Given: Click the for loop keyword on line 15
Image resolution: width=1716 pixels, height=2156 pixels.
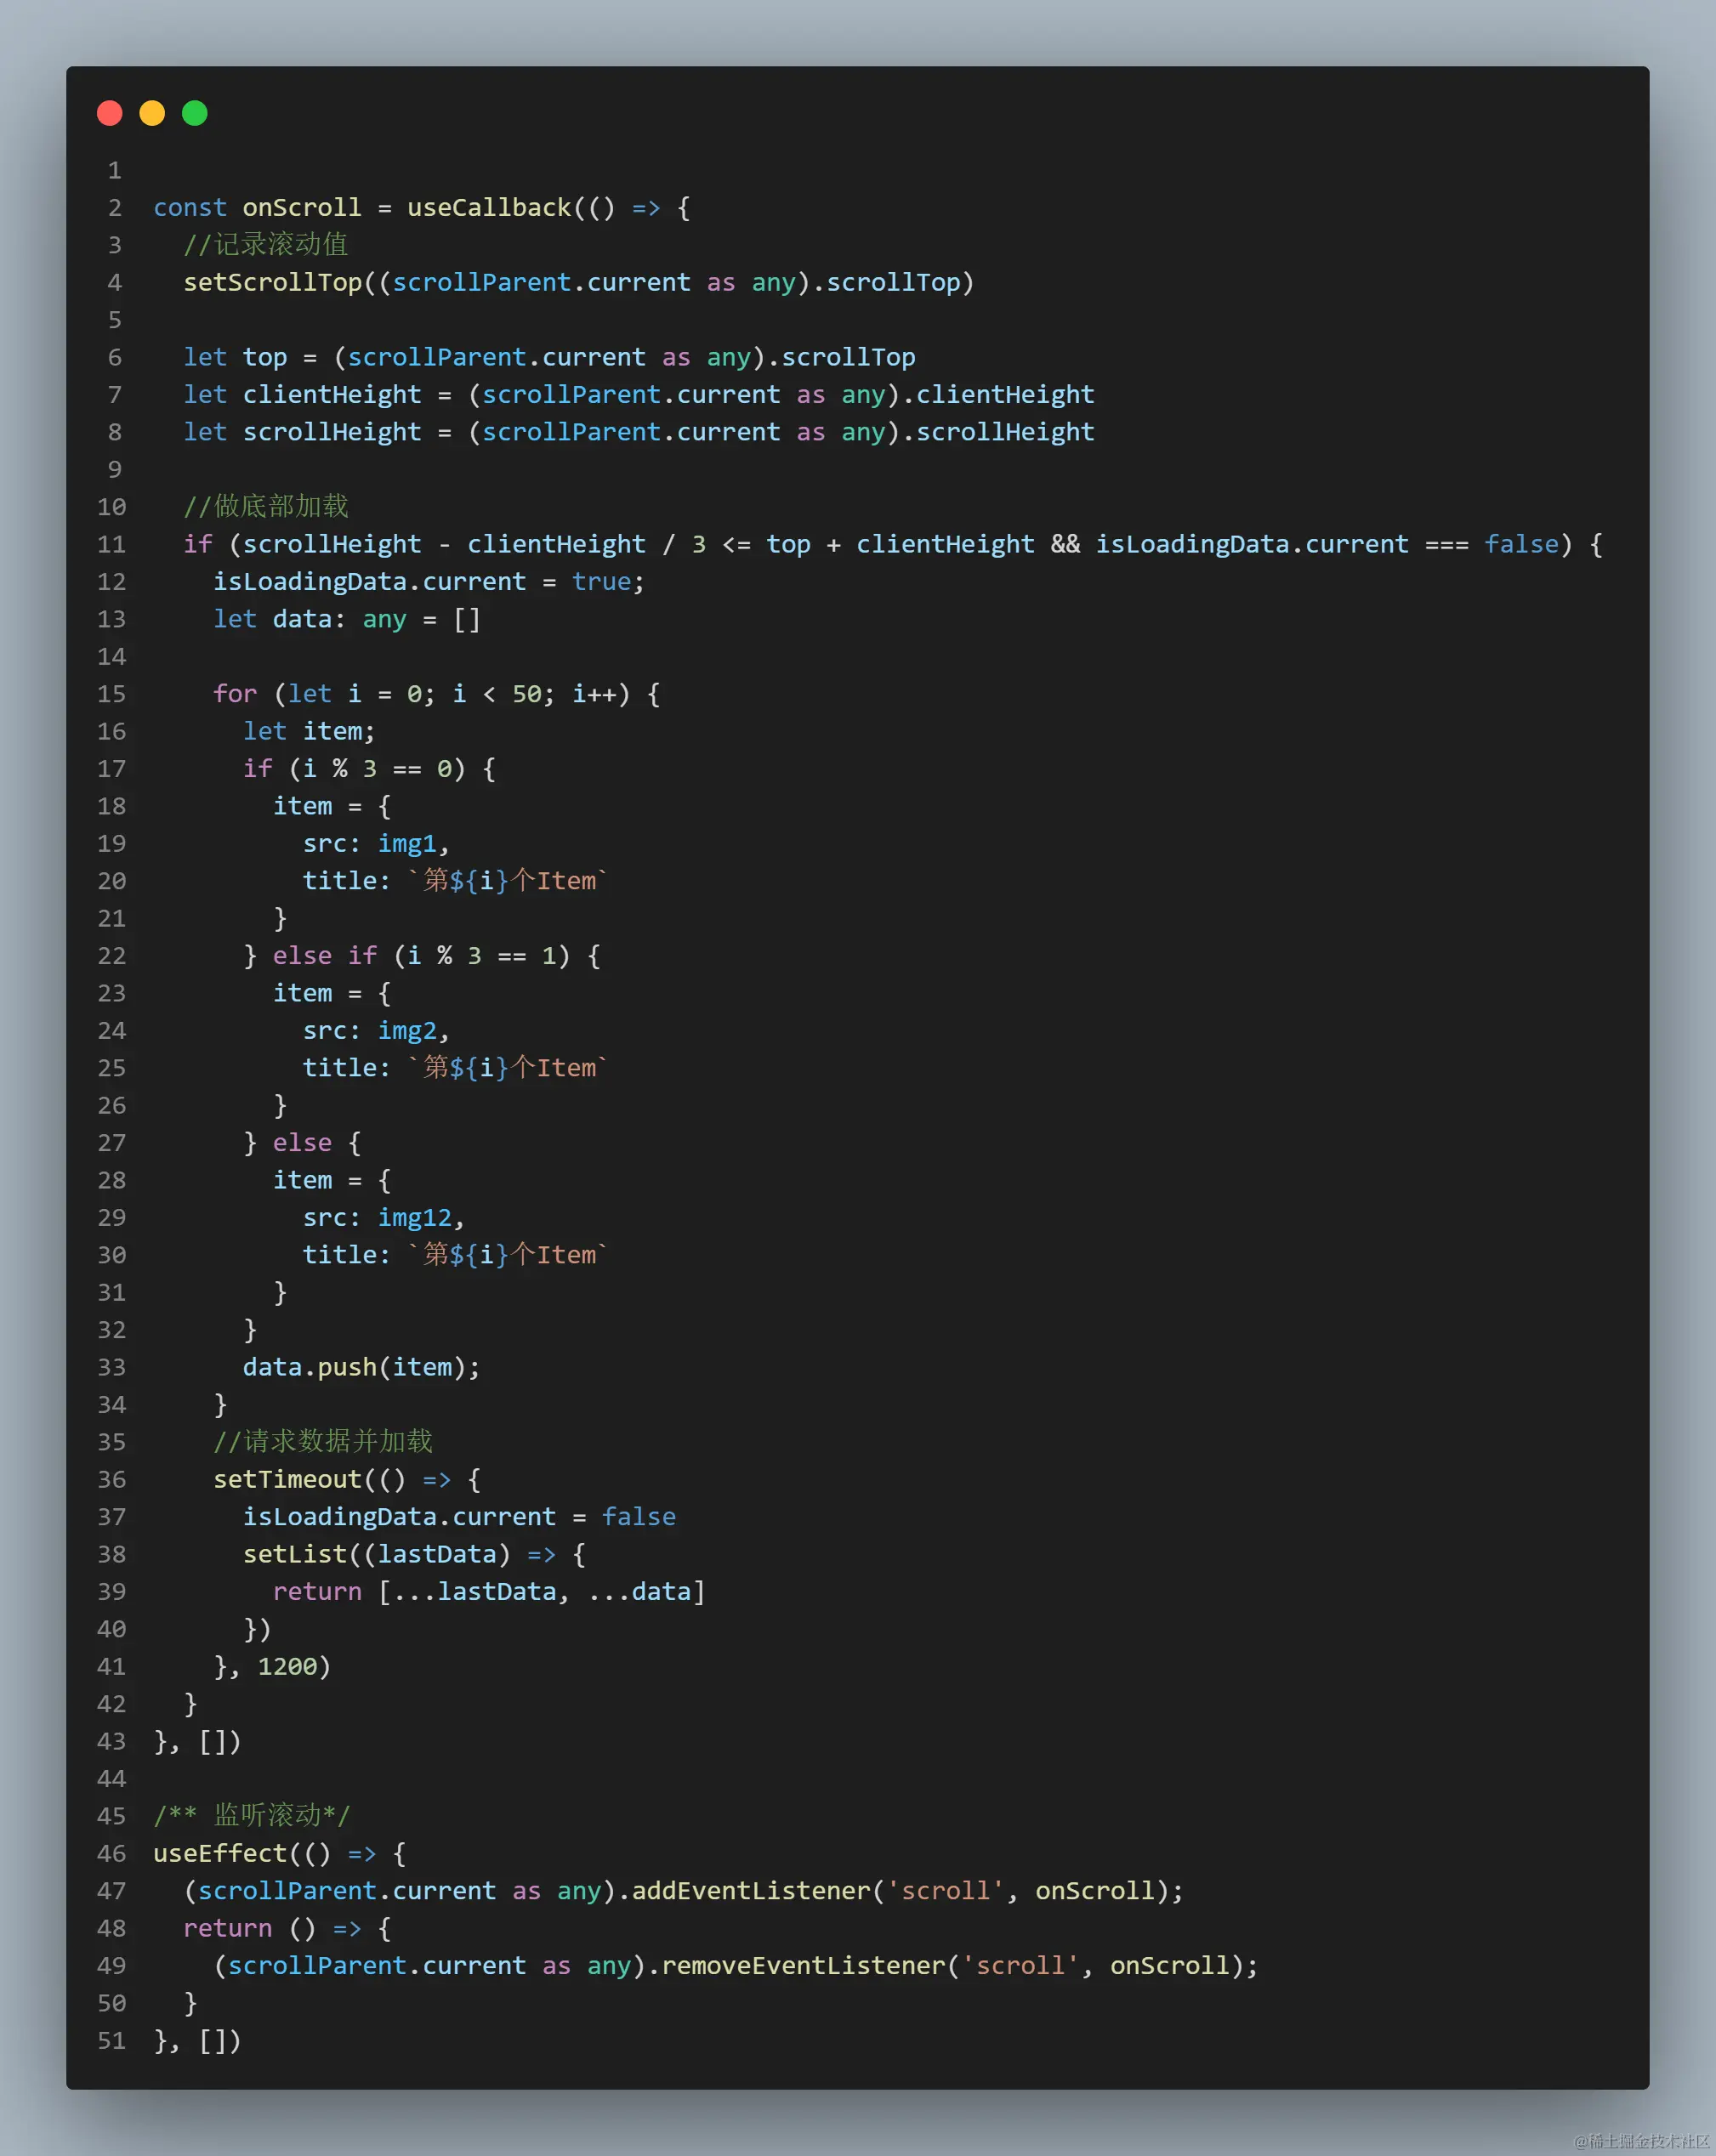Looking at the screenshot, I should [x=235, y=694].
